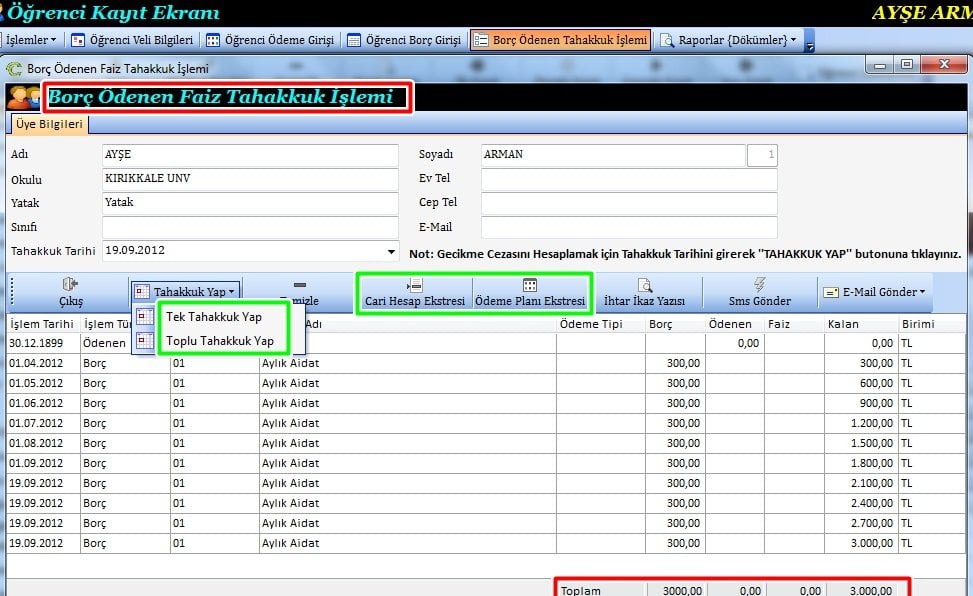Image resolution: width=973 pixels, height=596 pixels.
Task: Open Cari Hesap Ekstresi statement
Action: click(415, 293)
